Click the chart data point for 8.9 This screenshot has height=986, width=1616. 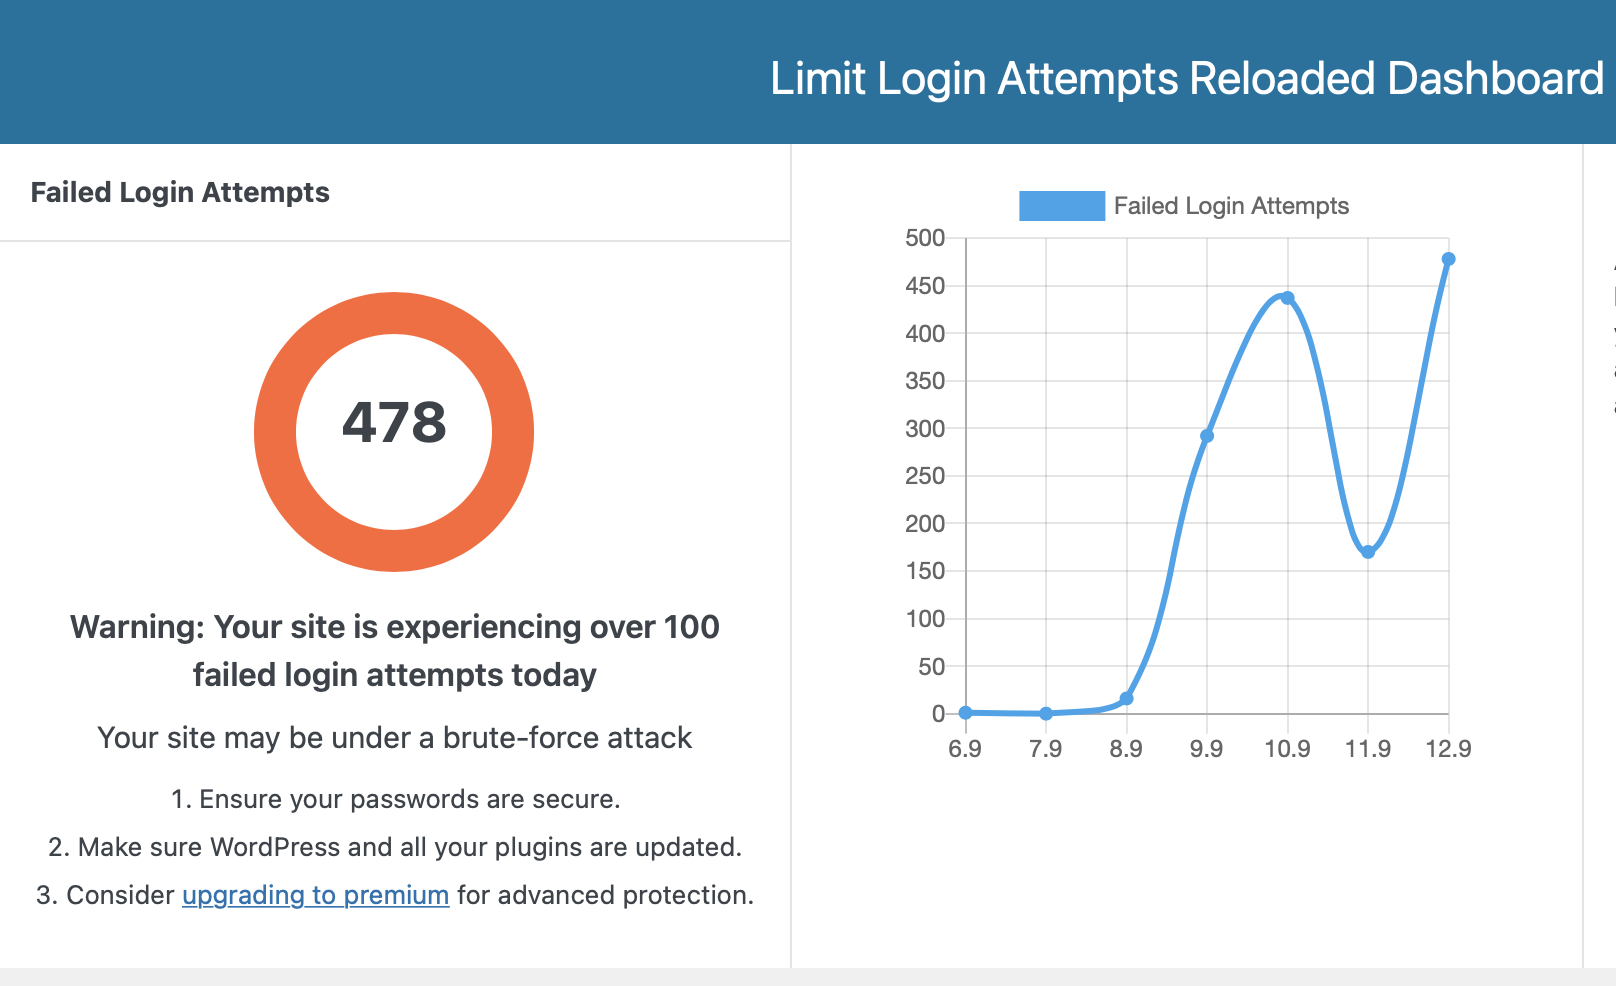[x=1126, y=699]
